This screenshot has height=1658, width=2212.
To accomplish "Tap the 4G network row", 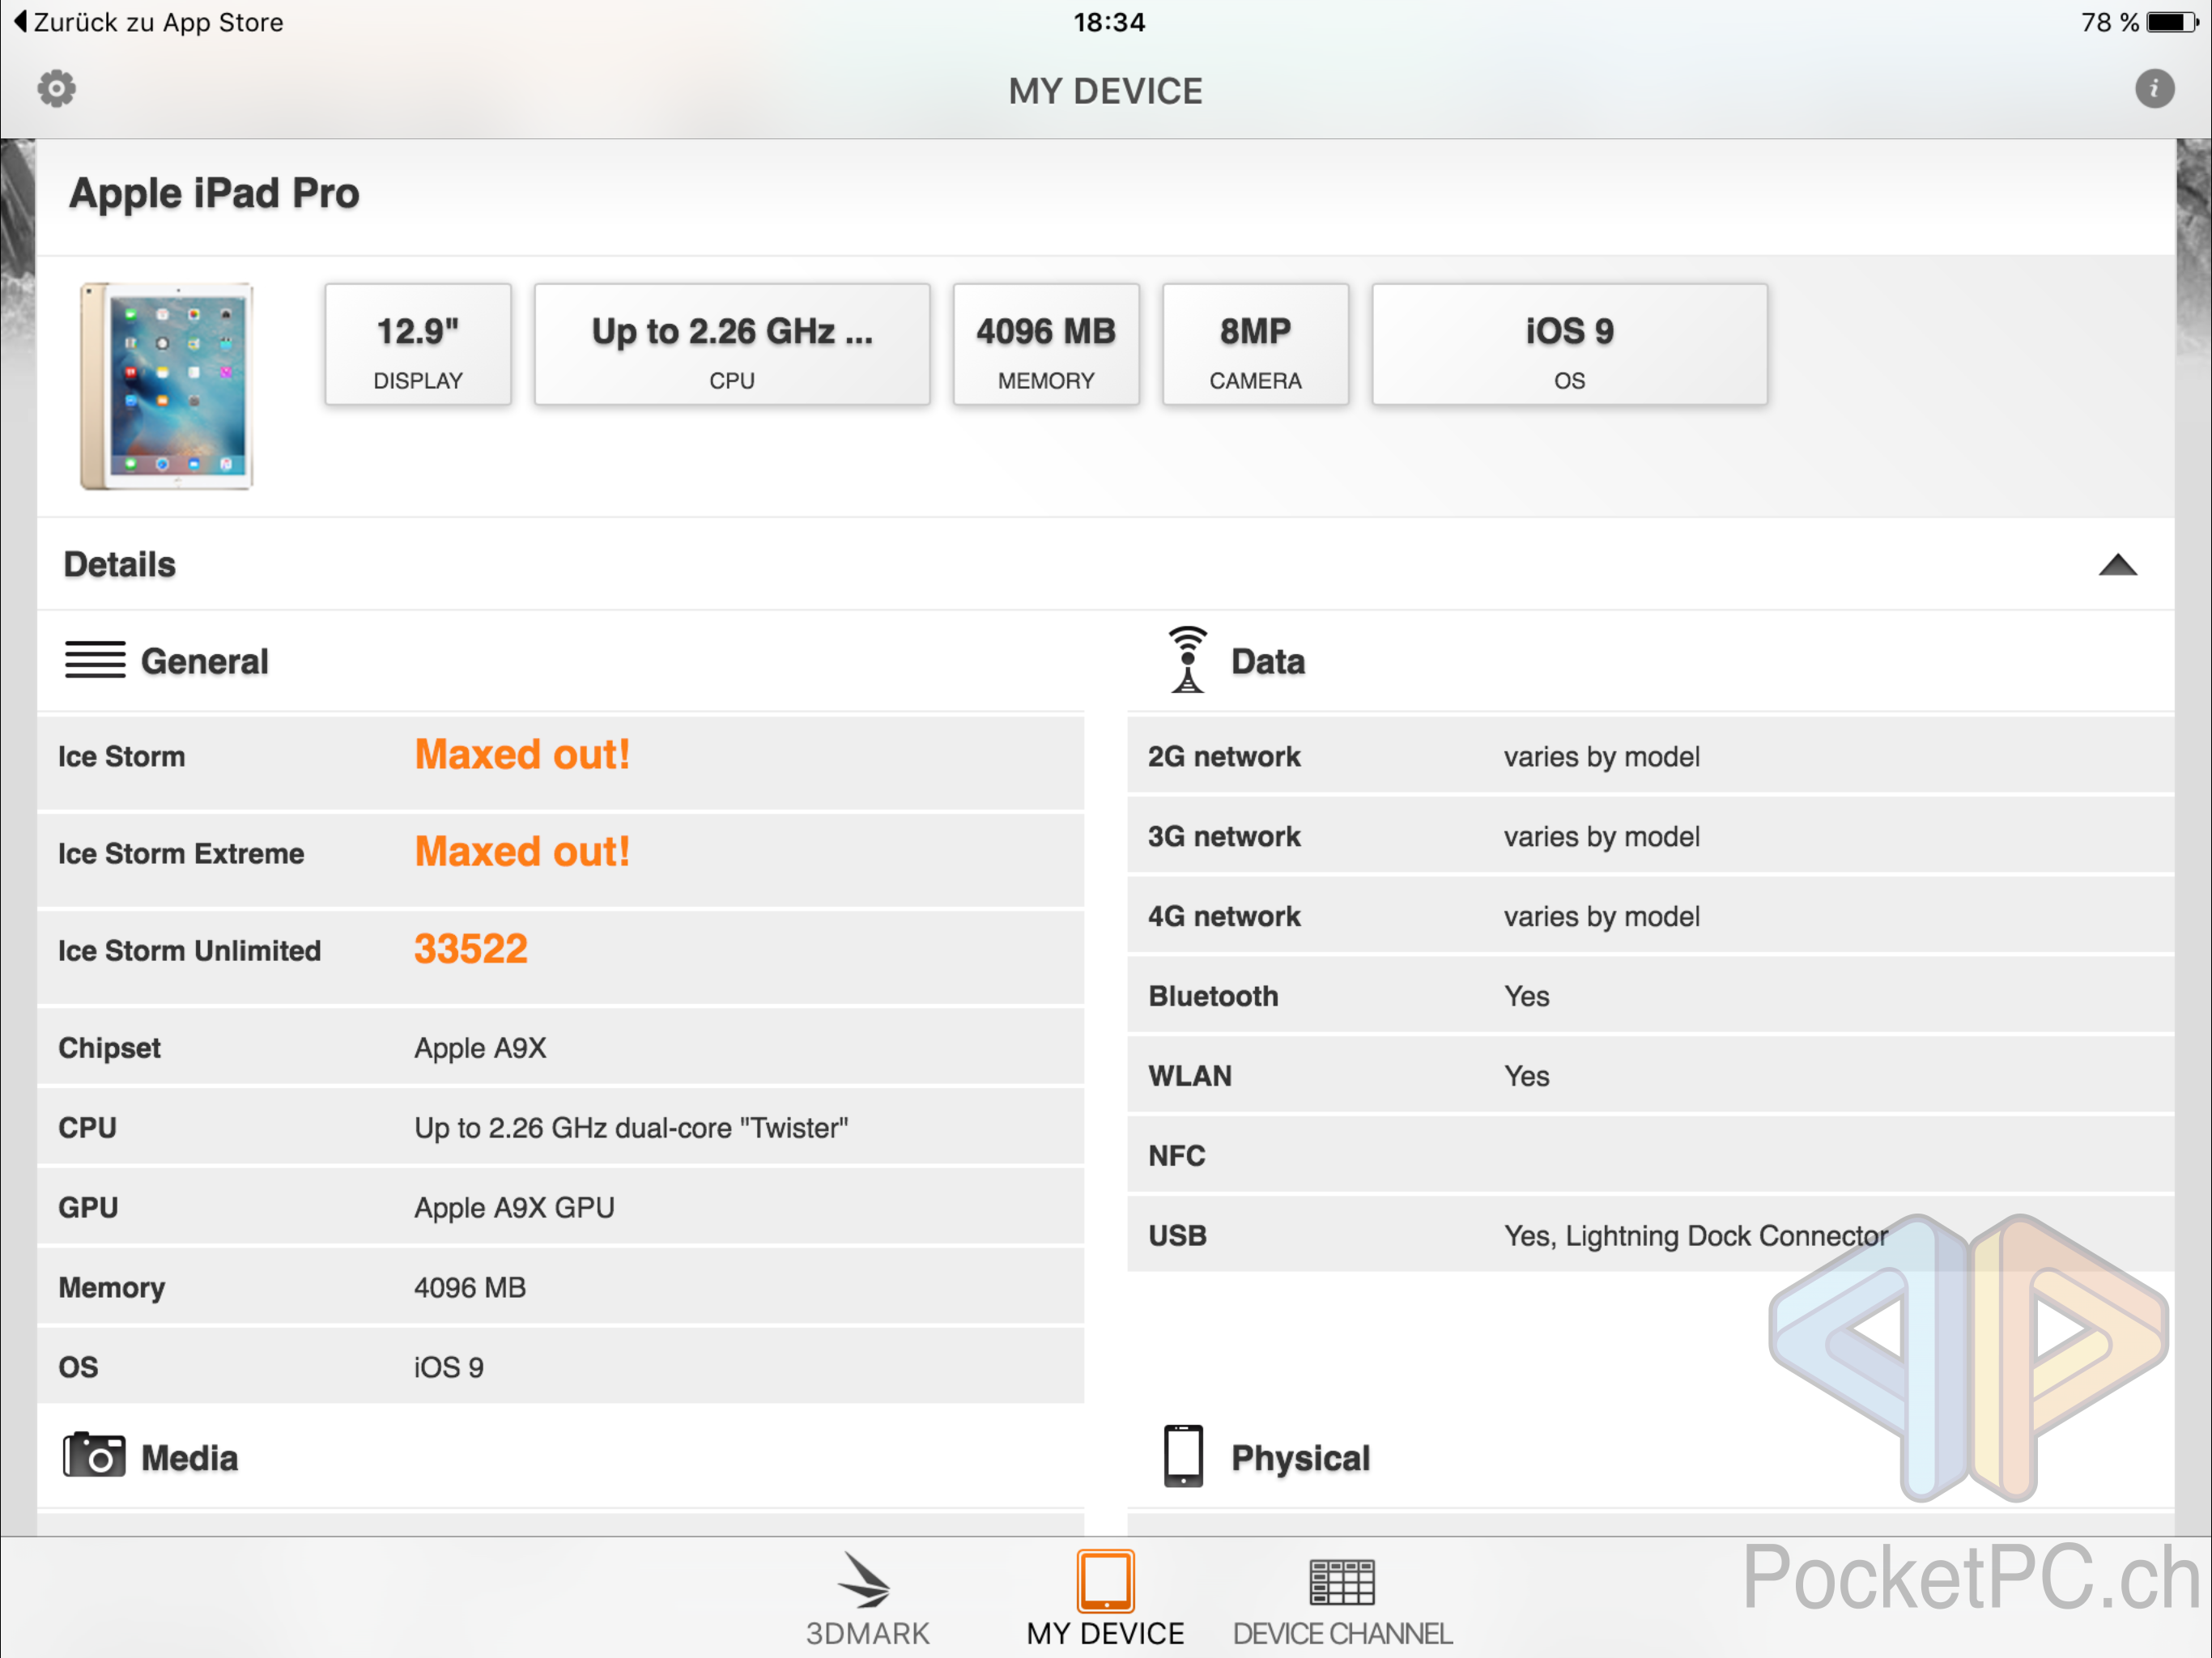I will coord(1650,916).
